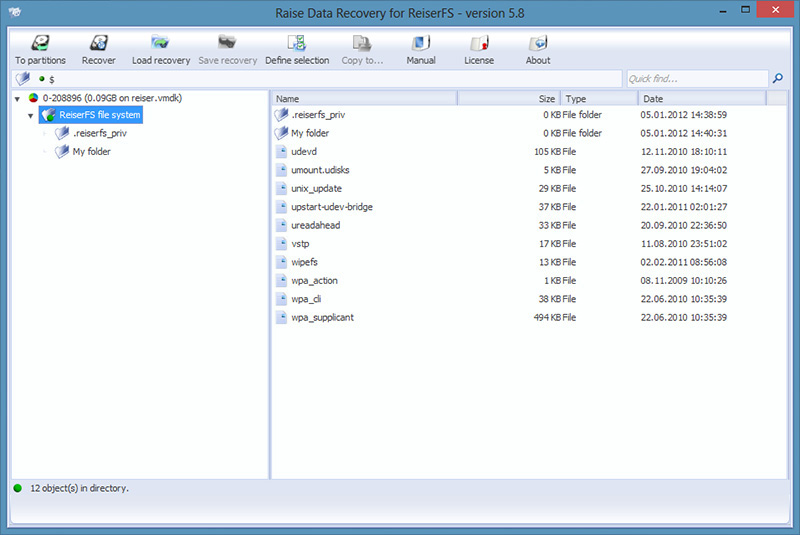Click the My folder icon in tree
Screen dimensions: 800x535
[62, 151]
